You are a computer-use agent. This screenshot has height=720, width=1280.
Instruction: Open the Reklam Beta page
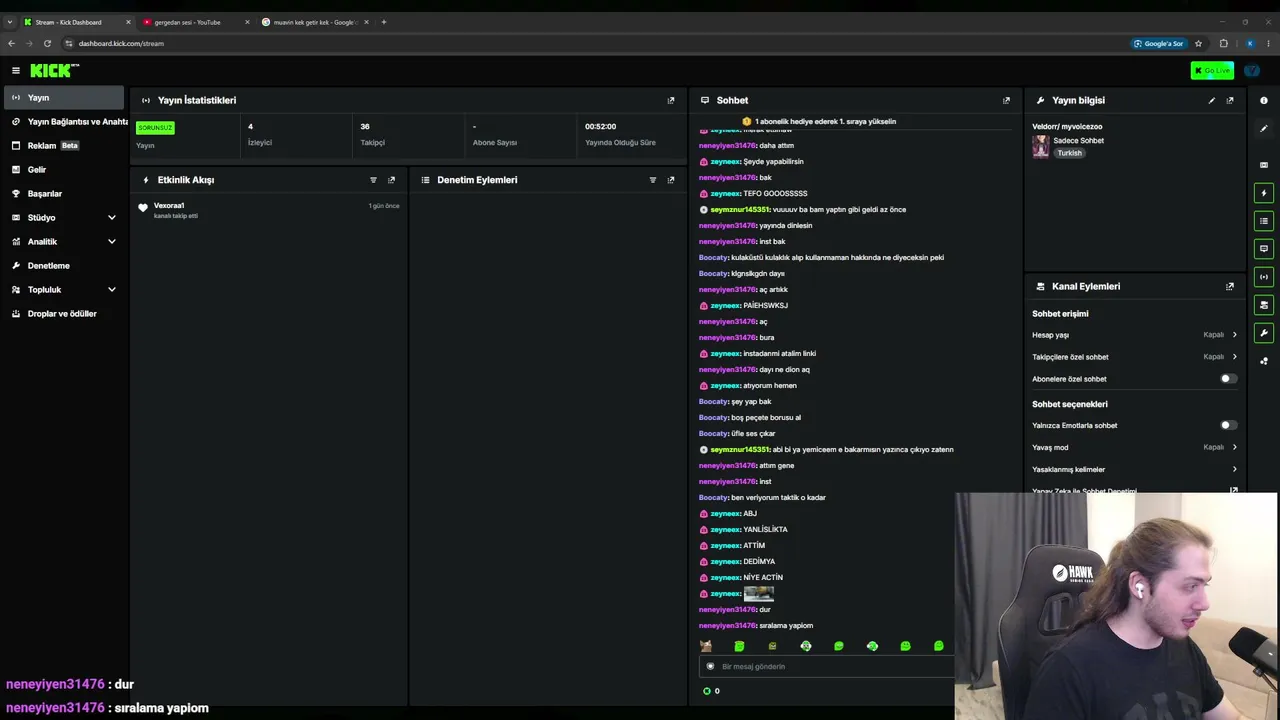(x=64, y=145)
